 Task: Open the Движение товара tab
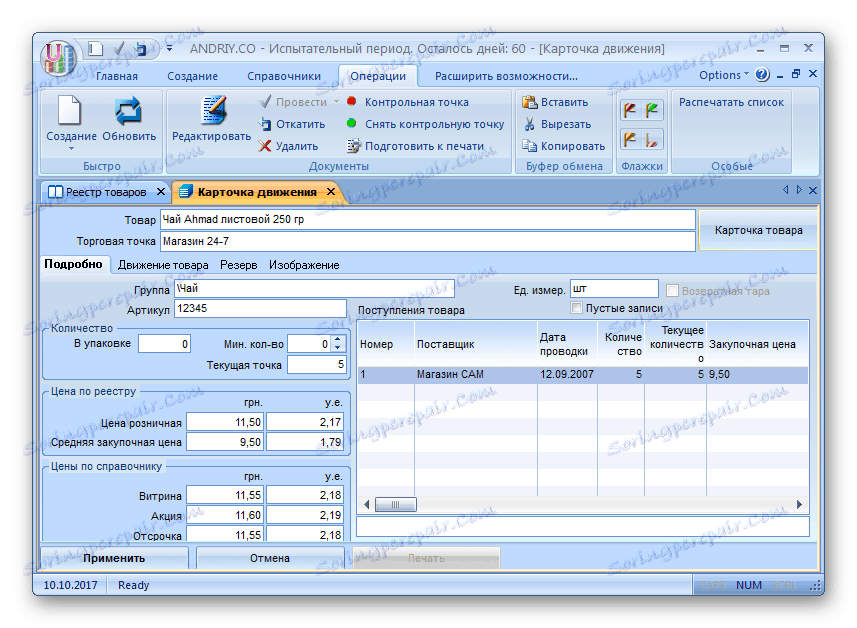[163, 265]
